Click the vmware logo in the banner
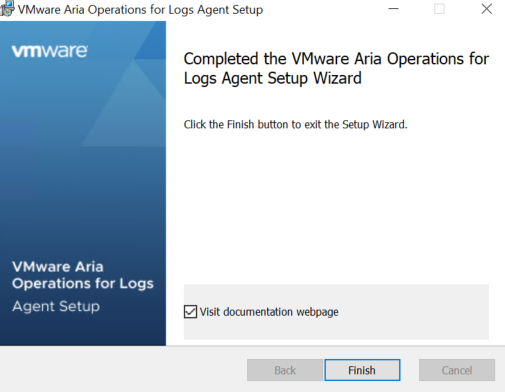505x392 pixels. tap(50, 51)
